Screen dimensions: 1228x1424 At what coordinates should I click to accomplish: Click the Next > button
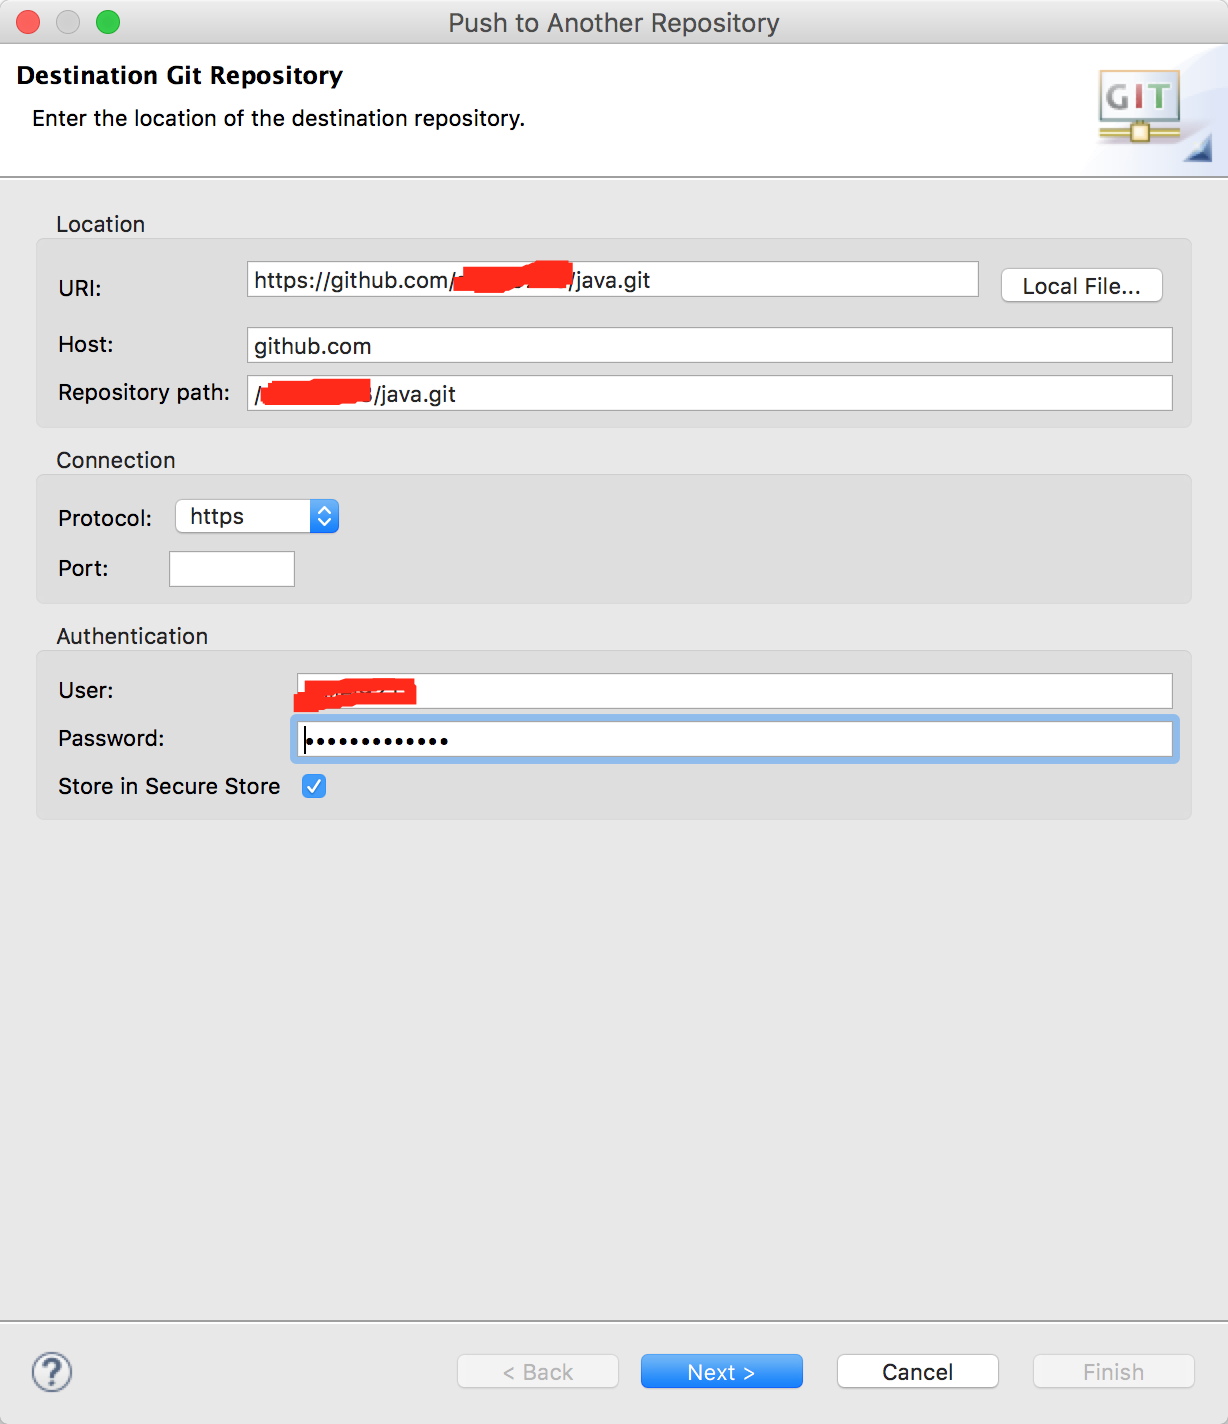[x=721, y=1372]
